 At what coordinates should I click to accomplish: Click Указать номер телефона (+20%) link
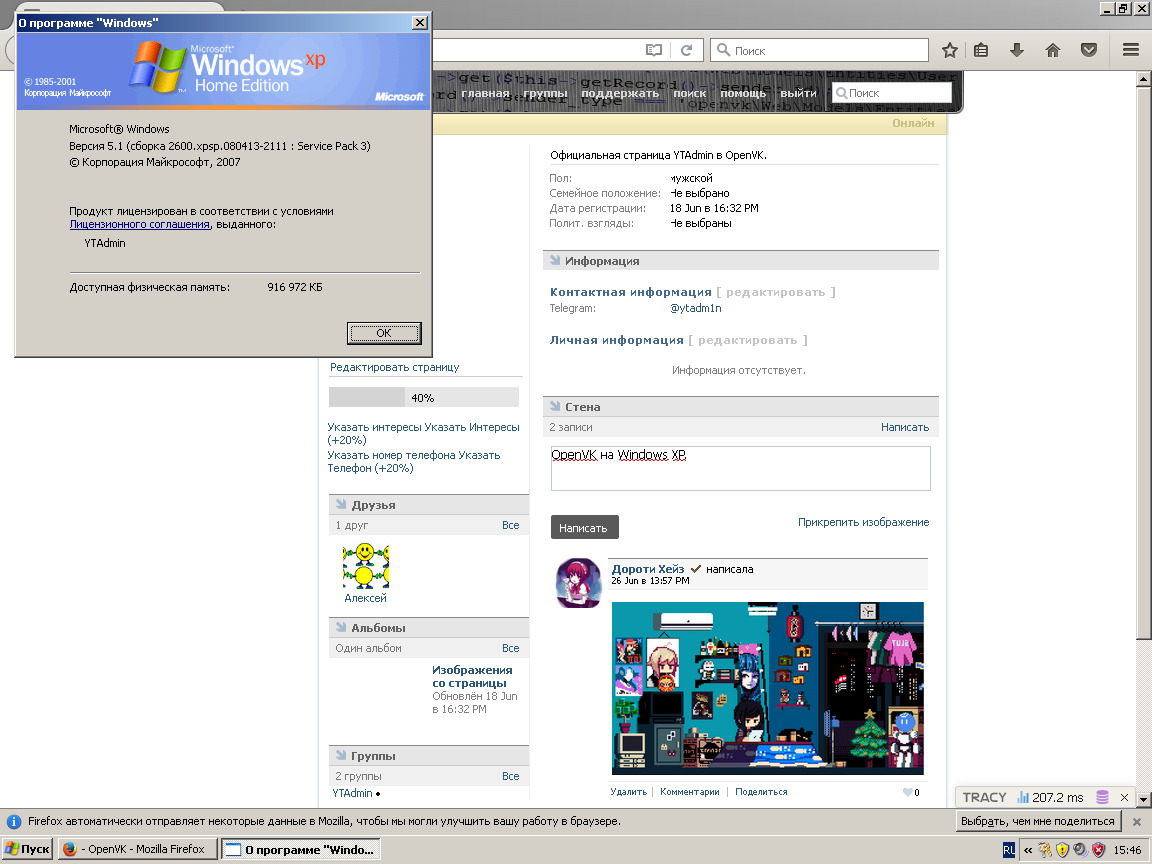pos(414,461)
